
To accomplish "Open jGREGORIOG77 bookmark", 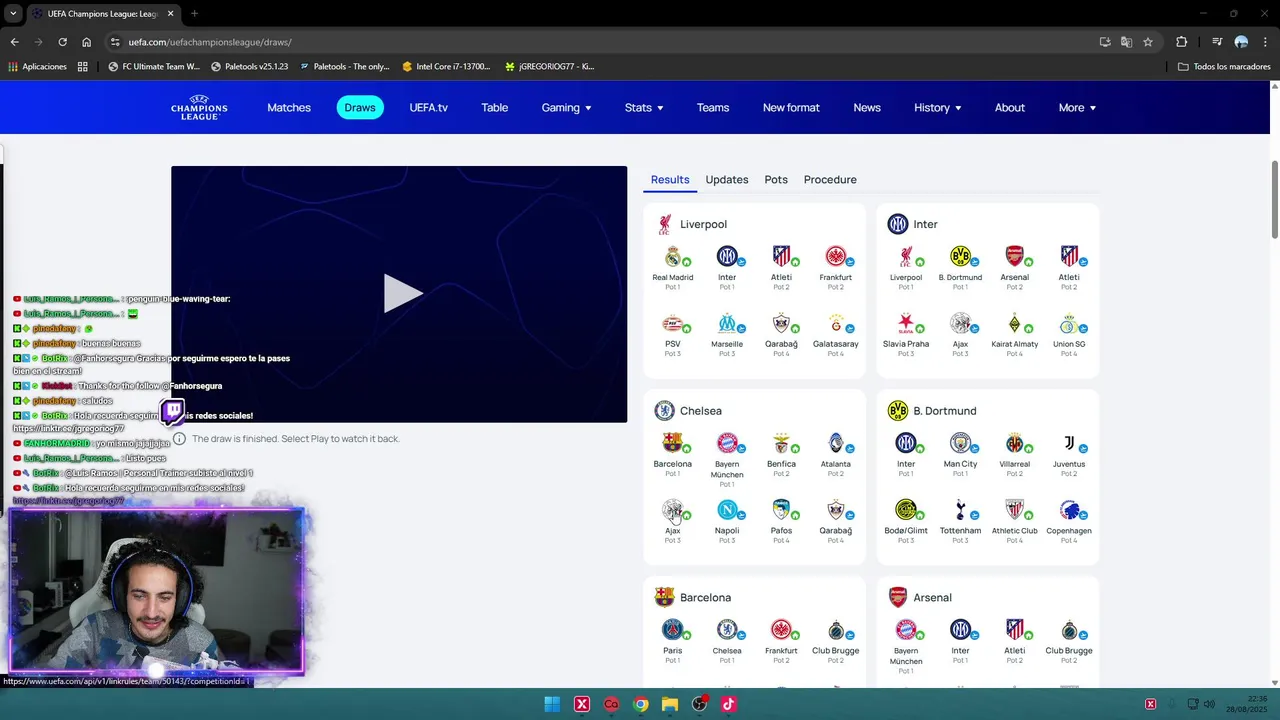I will tap(549, 67).
